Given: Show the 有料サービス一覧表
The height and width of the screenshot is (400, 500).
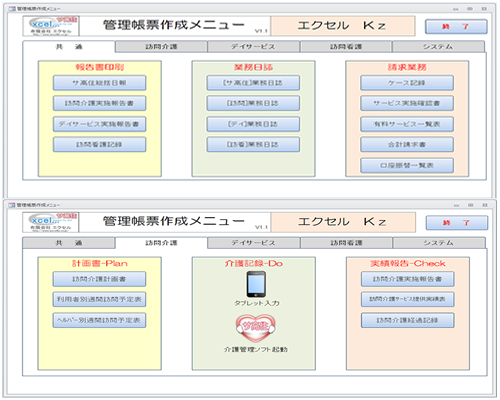Looking at the screenshot, I should point(407,124).
